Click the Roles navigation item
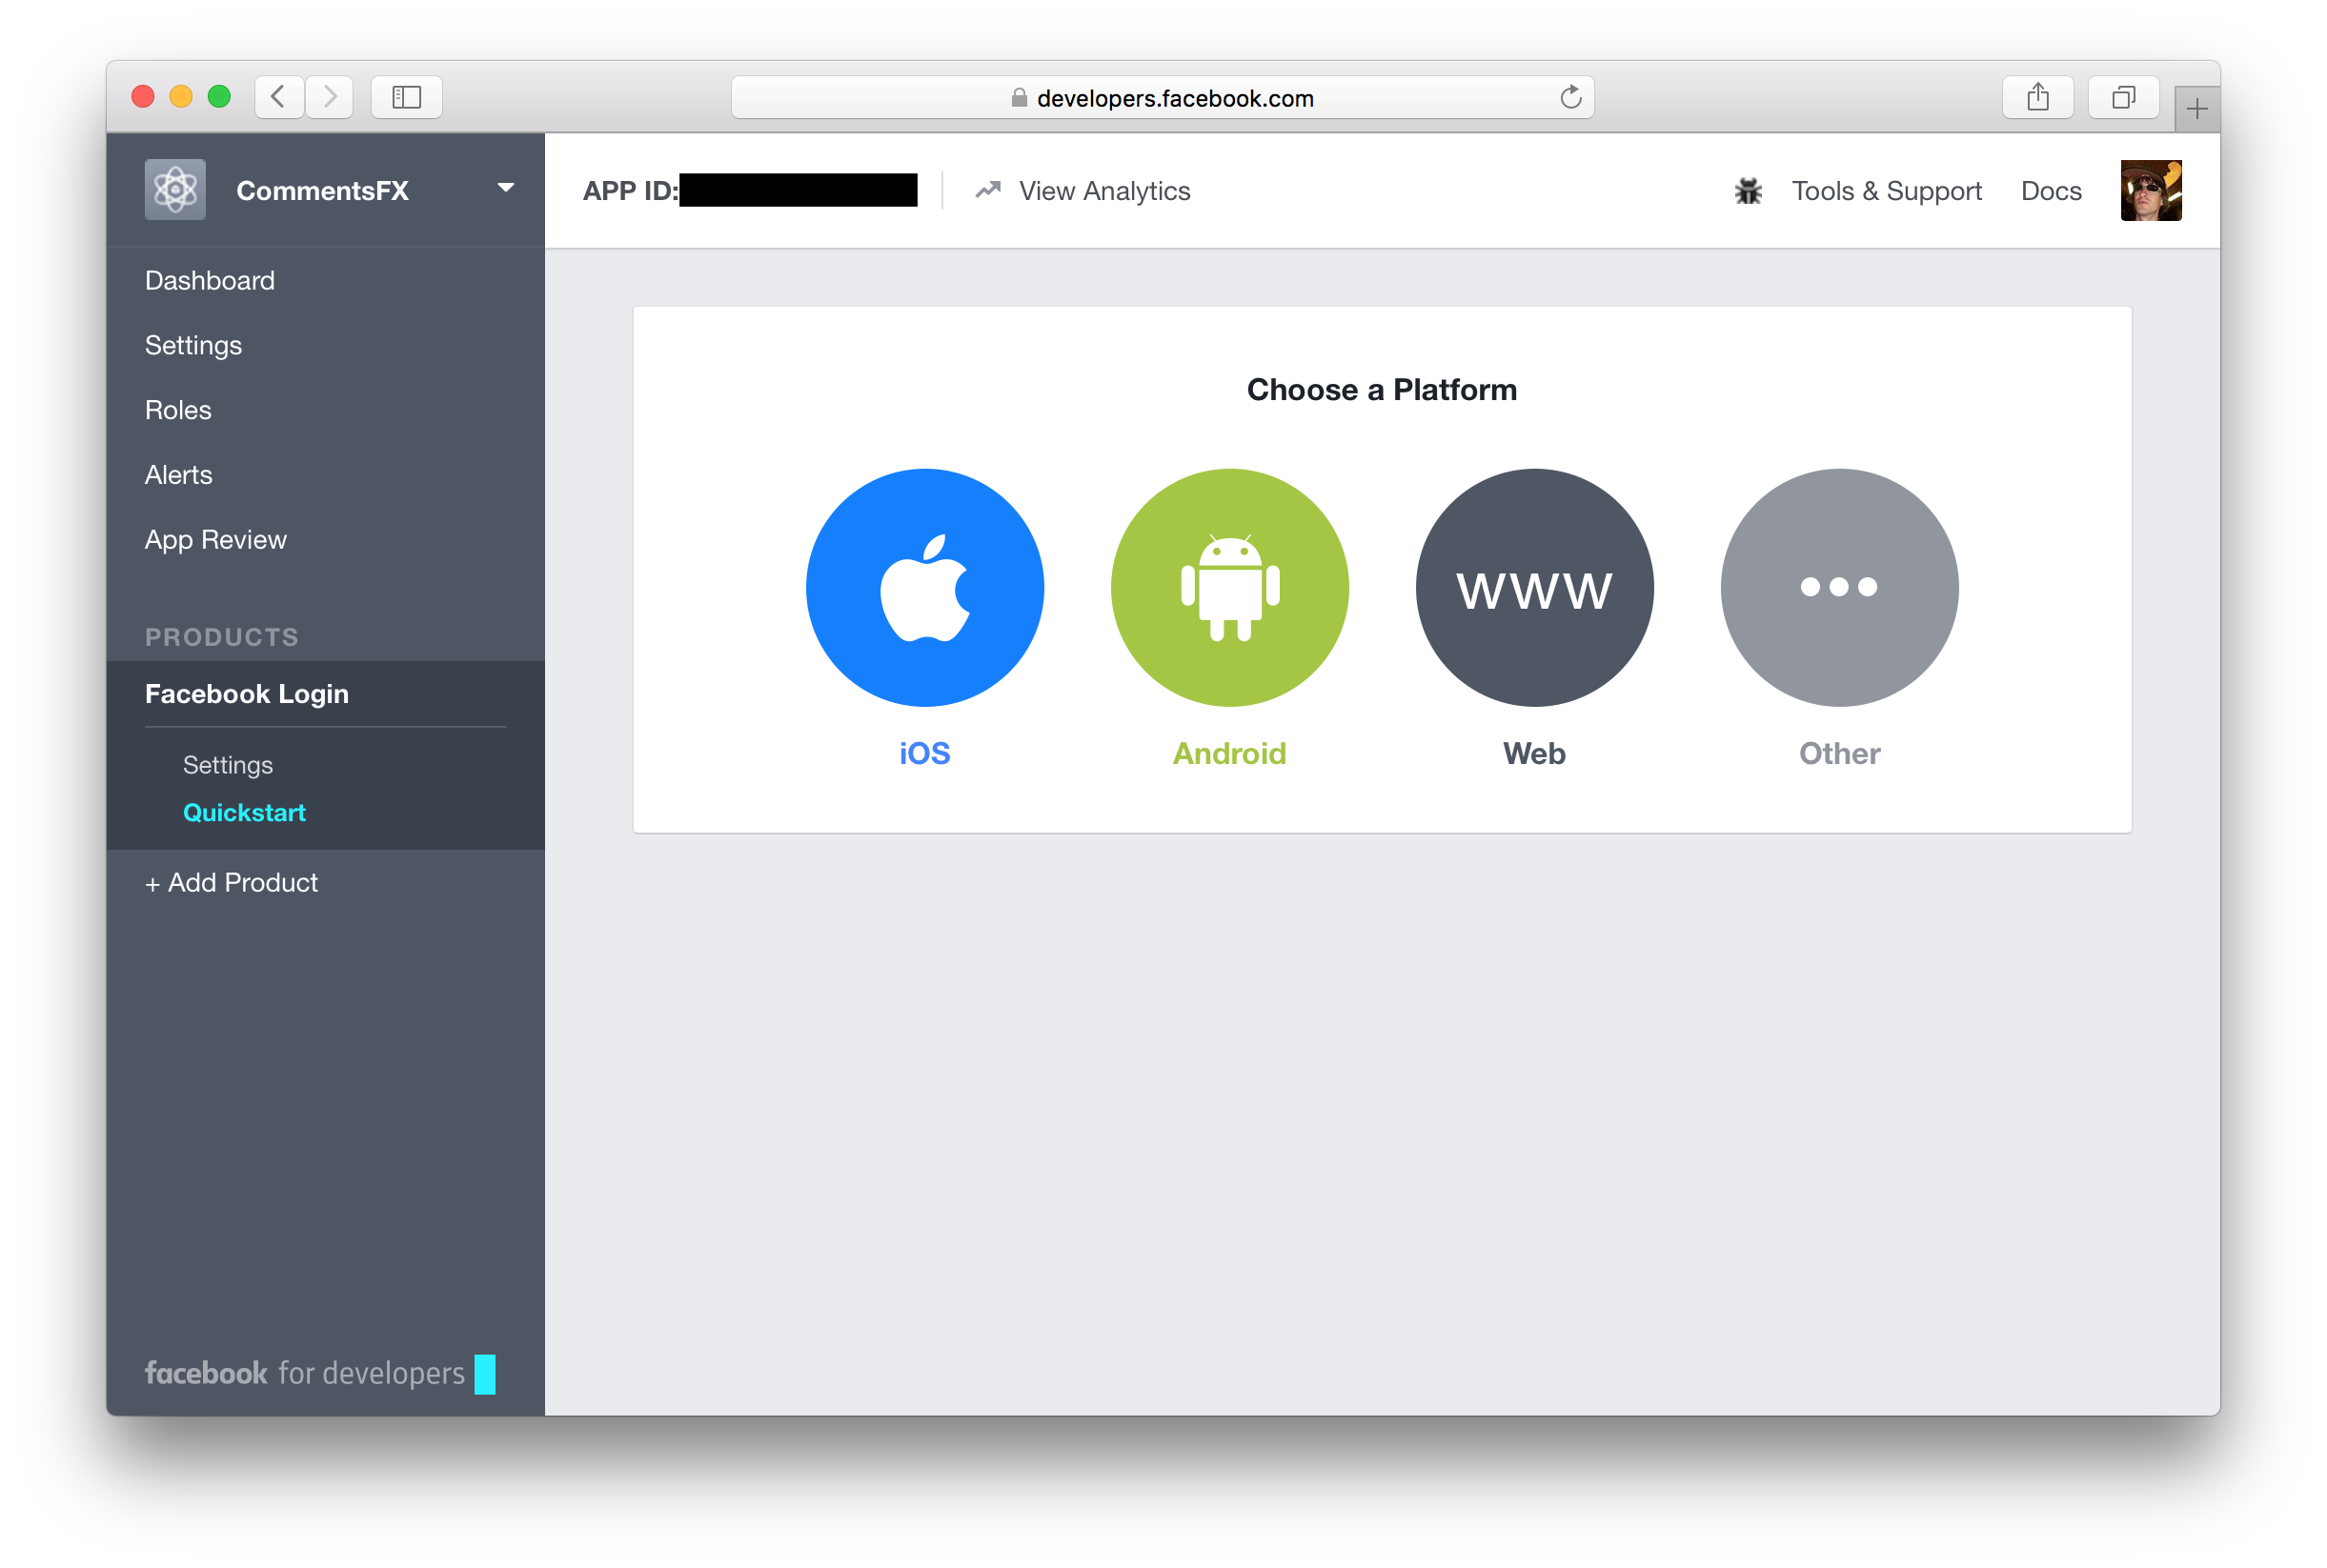 pyautogui.click(x=175, y=410)
